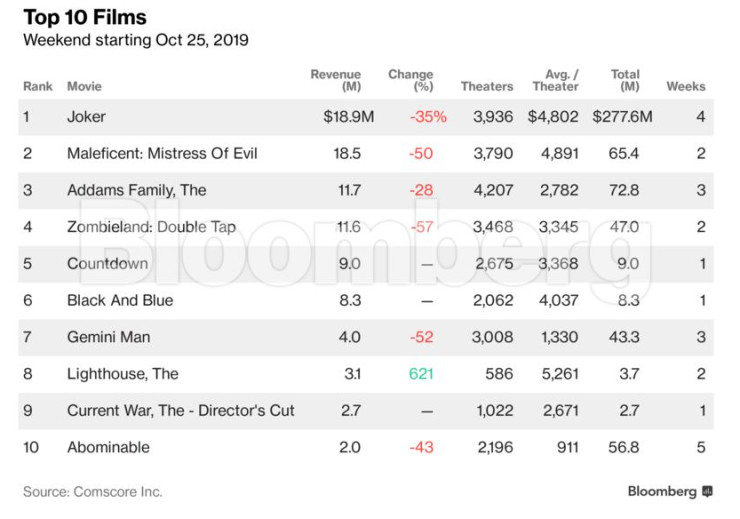Click the Theaters column header
This screenshot has height=519, width=740.
click(487, 87)
